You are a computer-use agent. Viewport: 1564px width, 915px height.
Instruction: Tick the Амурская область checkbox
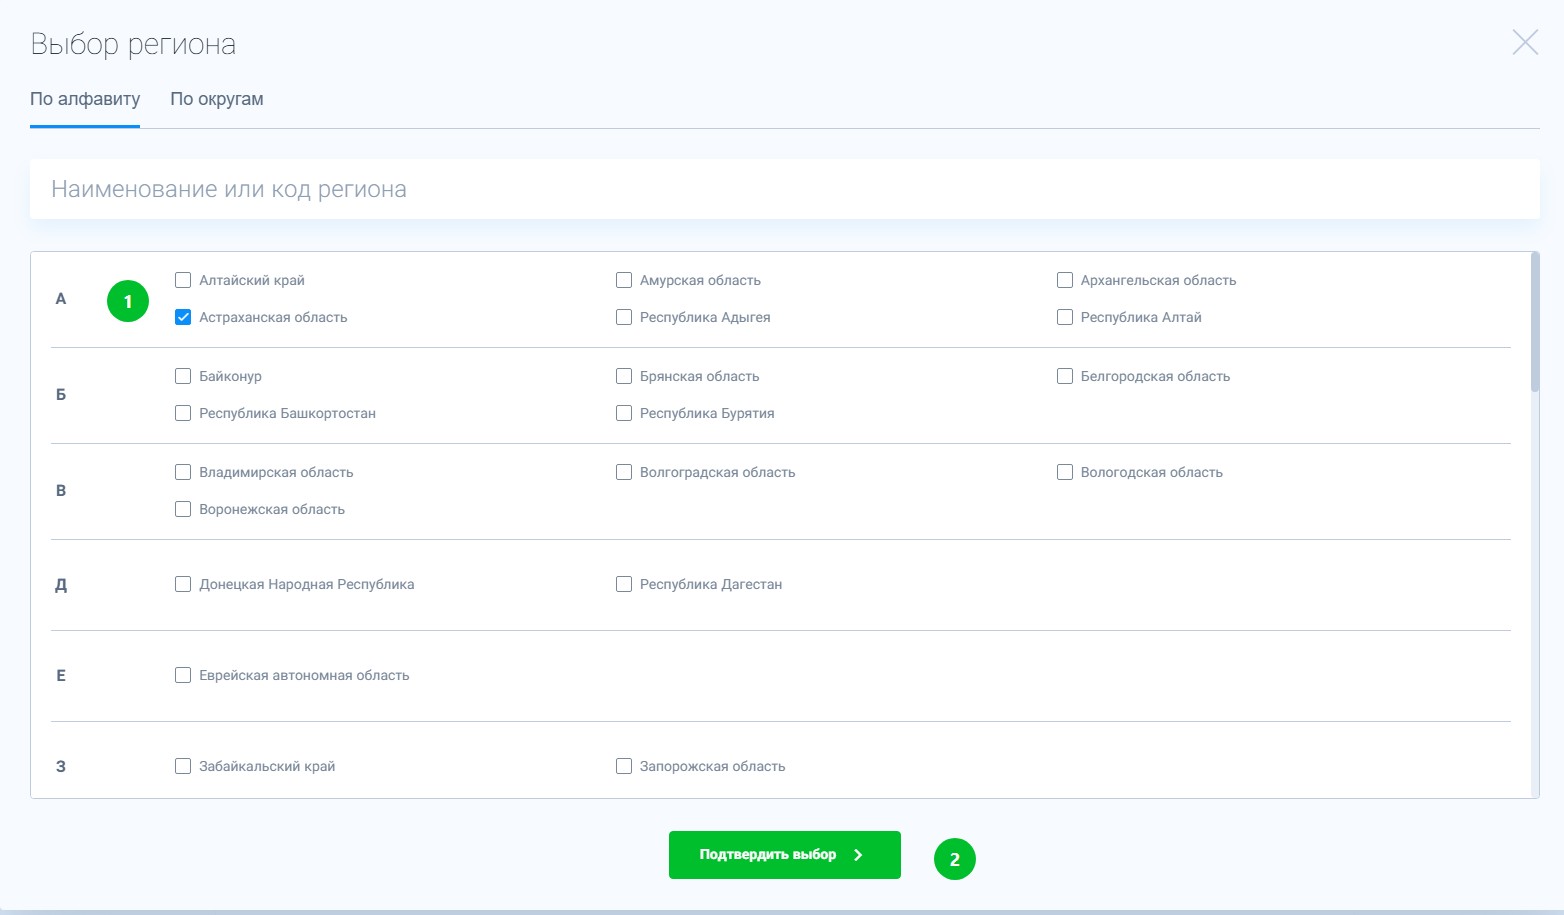pos(624,280)
